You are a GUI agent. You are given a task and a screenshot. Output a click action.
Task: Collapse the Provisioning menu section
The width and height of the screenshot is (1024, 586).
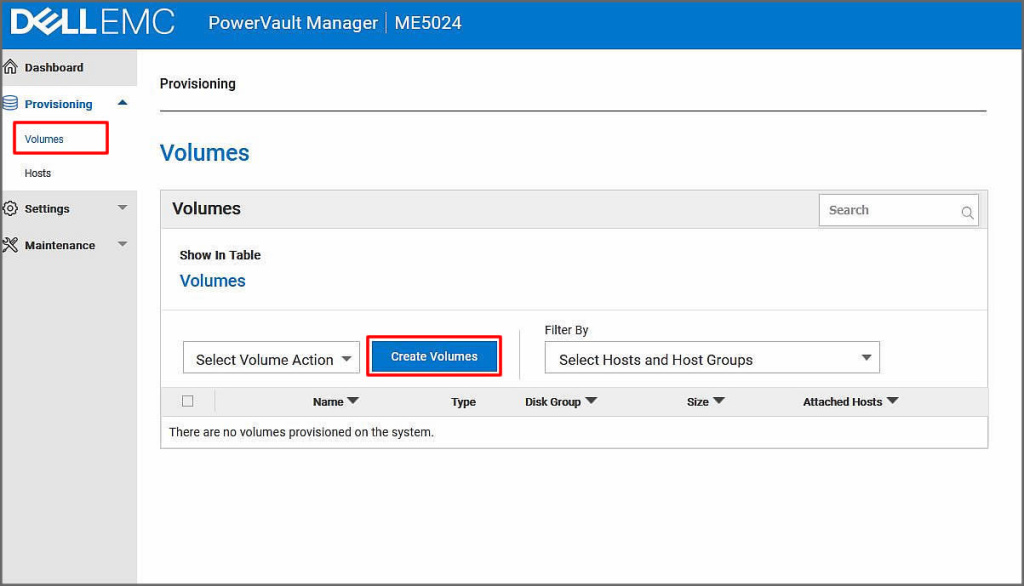pos(122,103)
